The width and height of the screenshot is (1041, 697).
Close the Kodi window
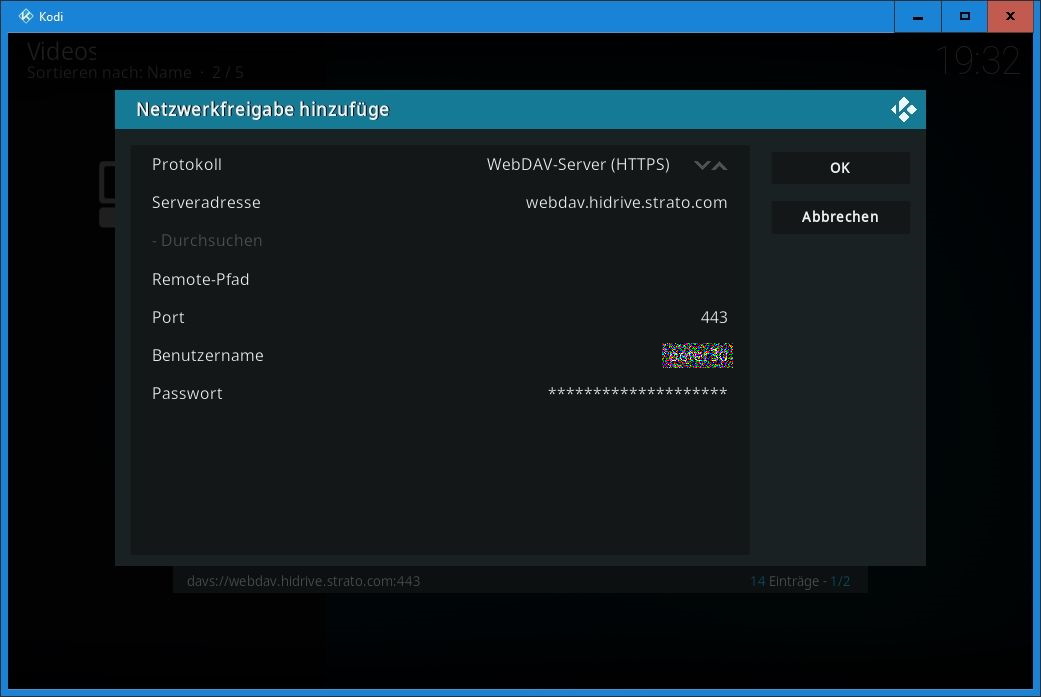click(1010, 17)
